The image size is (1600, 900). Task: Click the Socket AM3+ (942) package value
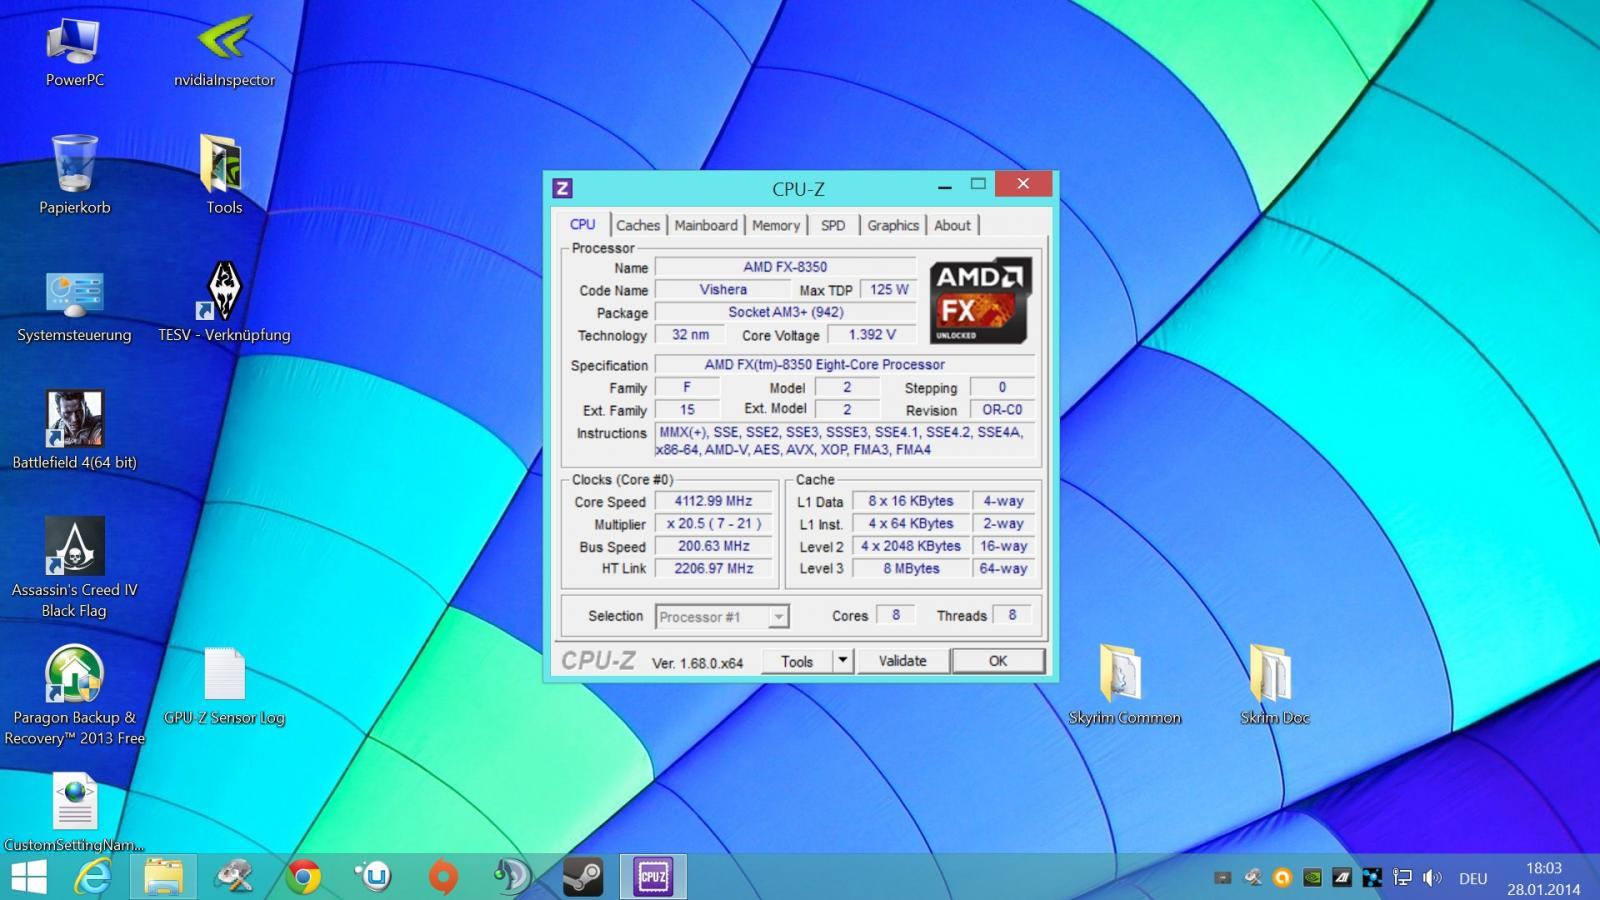[x=785, y=312]
